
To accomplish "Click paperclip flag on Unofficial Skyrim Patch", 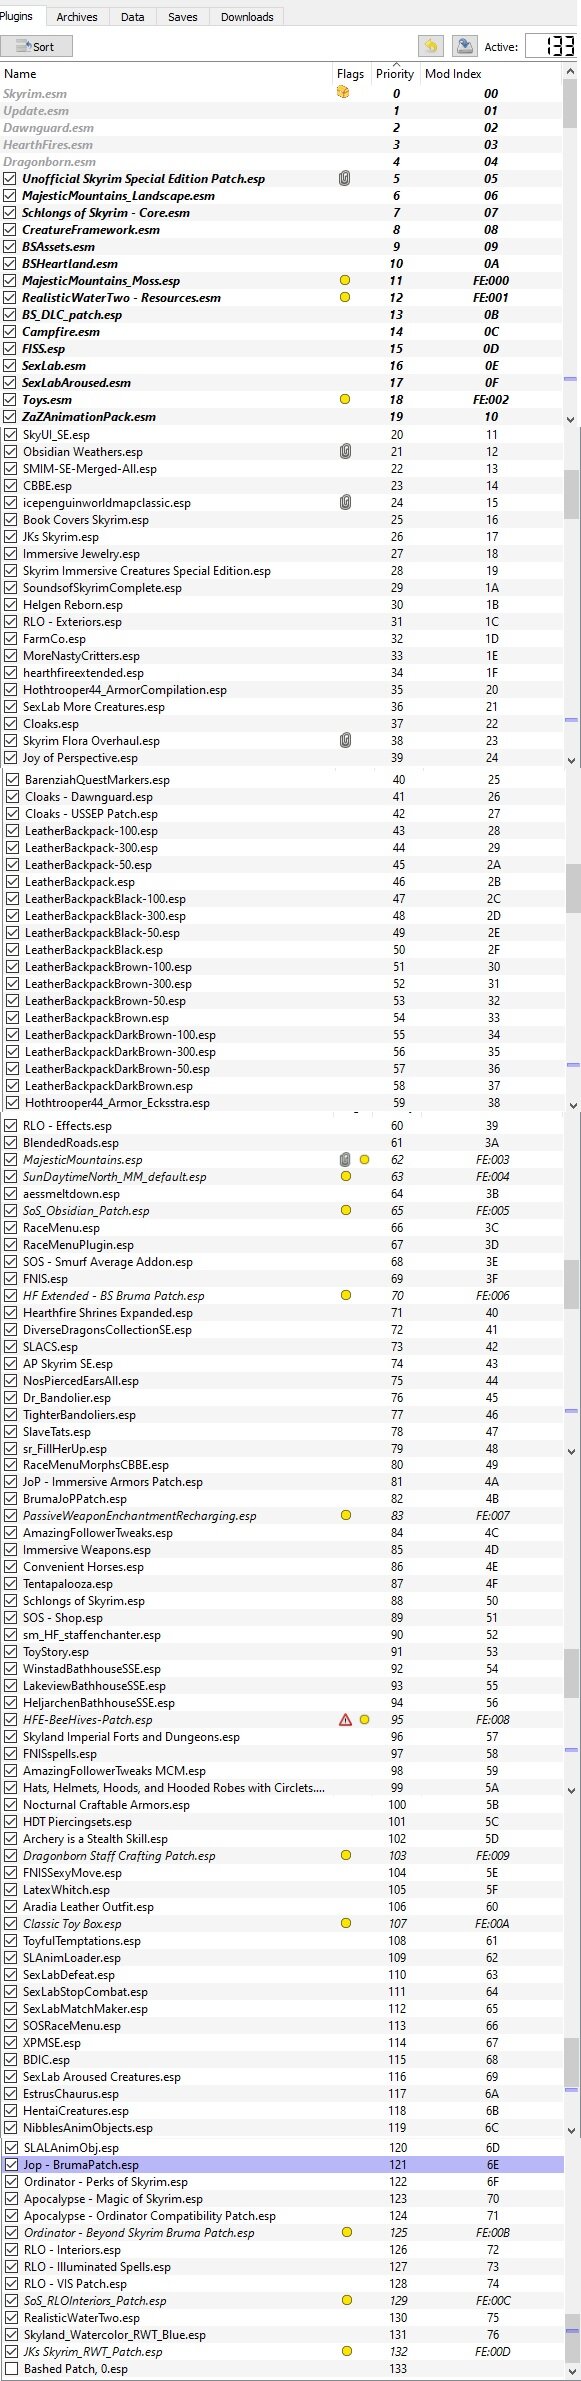I will click(x=344, y=179).
